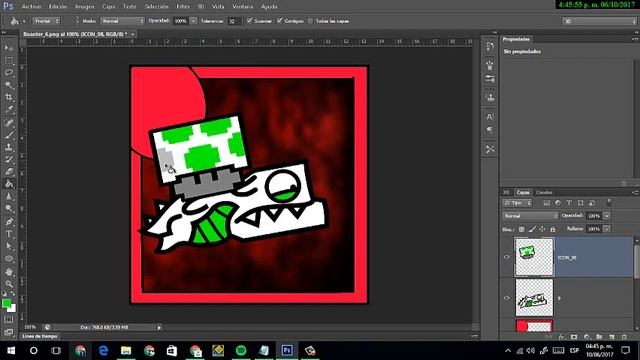Screen dimensions: 640x360
Task: Open the Edición menu
Action: (58, 7)
